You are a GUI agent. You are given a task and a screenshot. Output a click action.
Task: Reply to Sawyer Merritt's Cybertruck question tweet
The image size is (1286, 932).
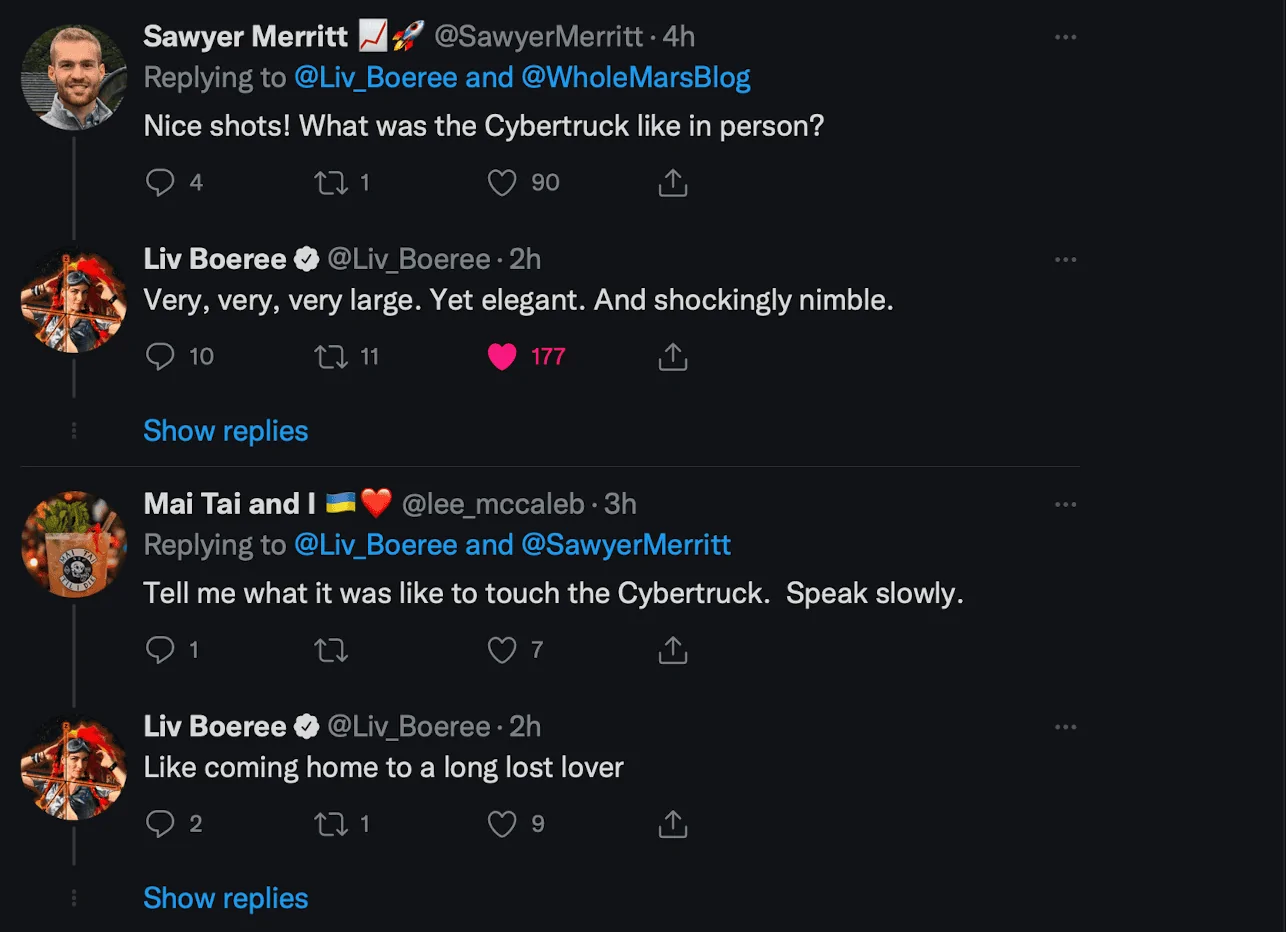coord(160,183)
